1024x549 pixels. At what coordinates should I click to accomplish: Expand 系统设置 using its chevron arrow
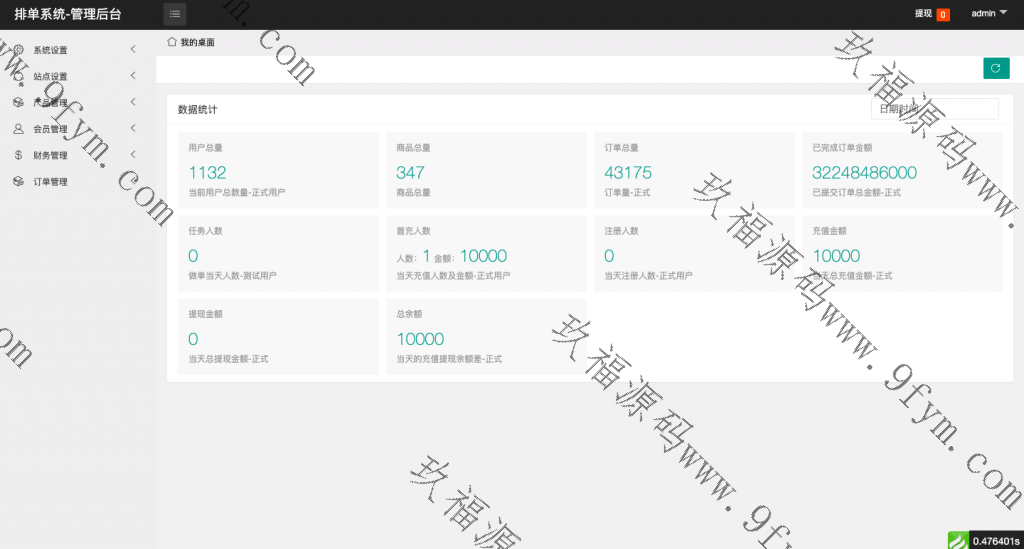pos(133,49)
